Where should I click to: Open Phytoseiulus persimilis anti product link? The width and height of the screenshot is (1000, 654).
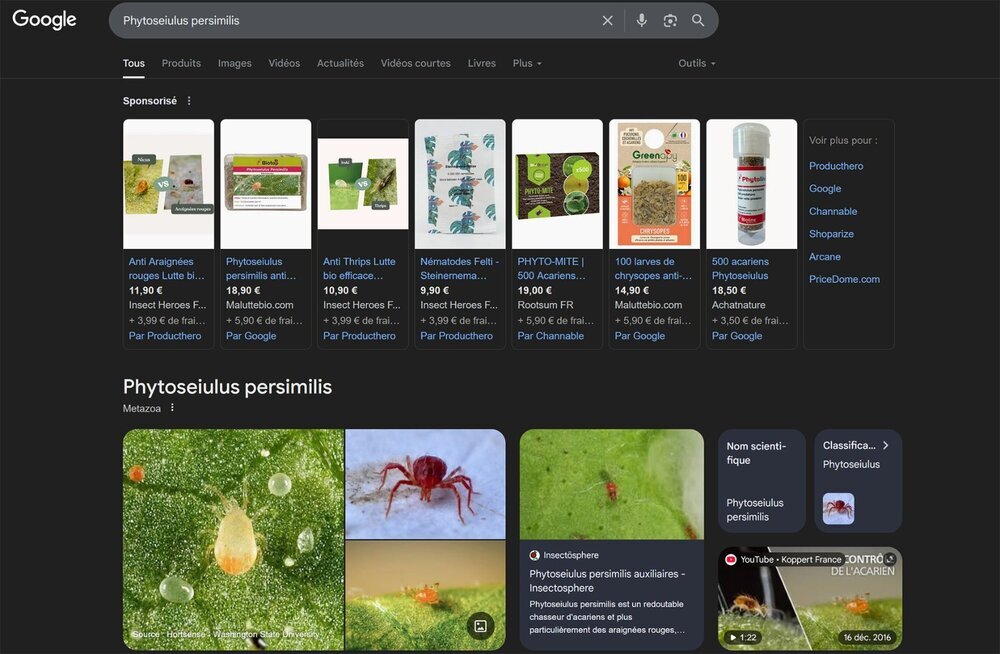pyautogui.click(x=261, y=269)
